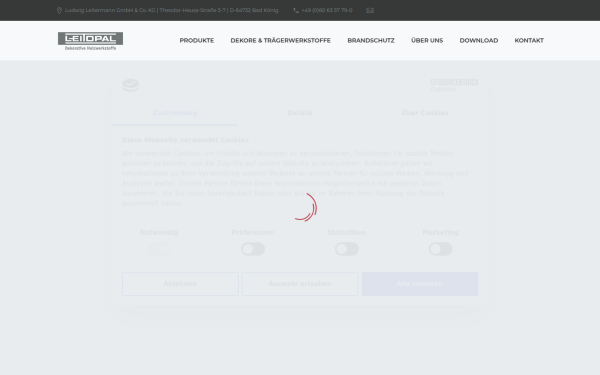This screenshot has height=375, width=600.
Task: Open the Produkte menu
Action: (x=197, y=41)
